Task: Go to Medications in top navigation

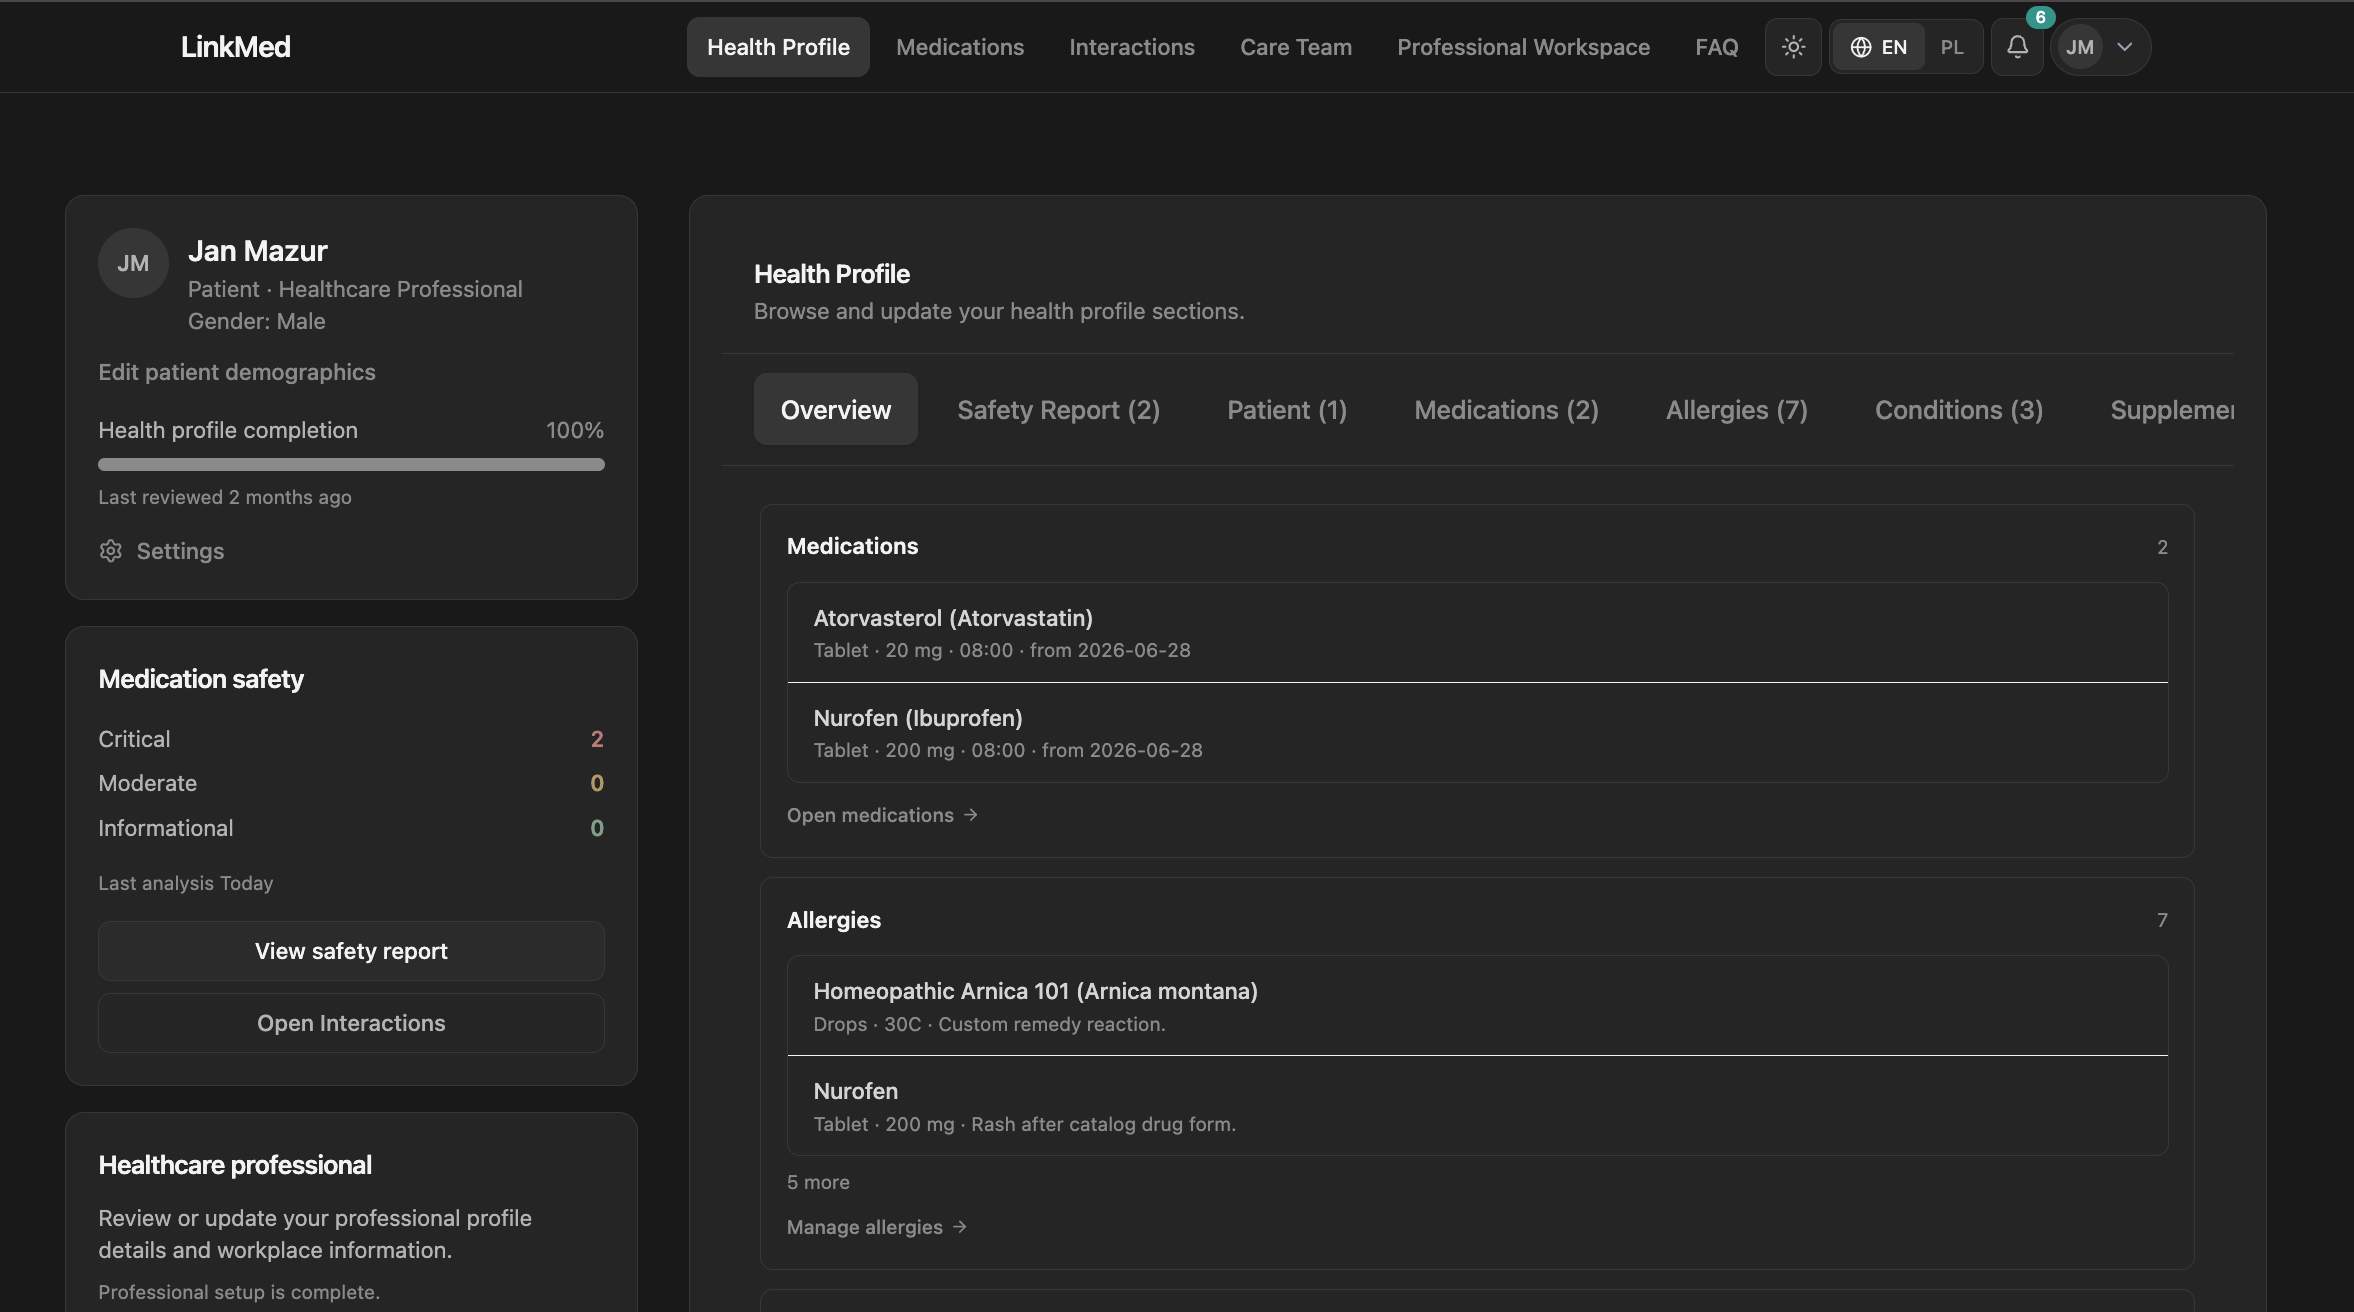Action: [960, 47]
